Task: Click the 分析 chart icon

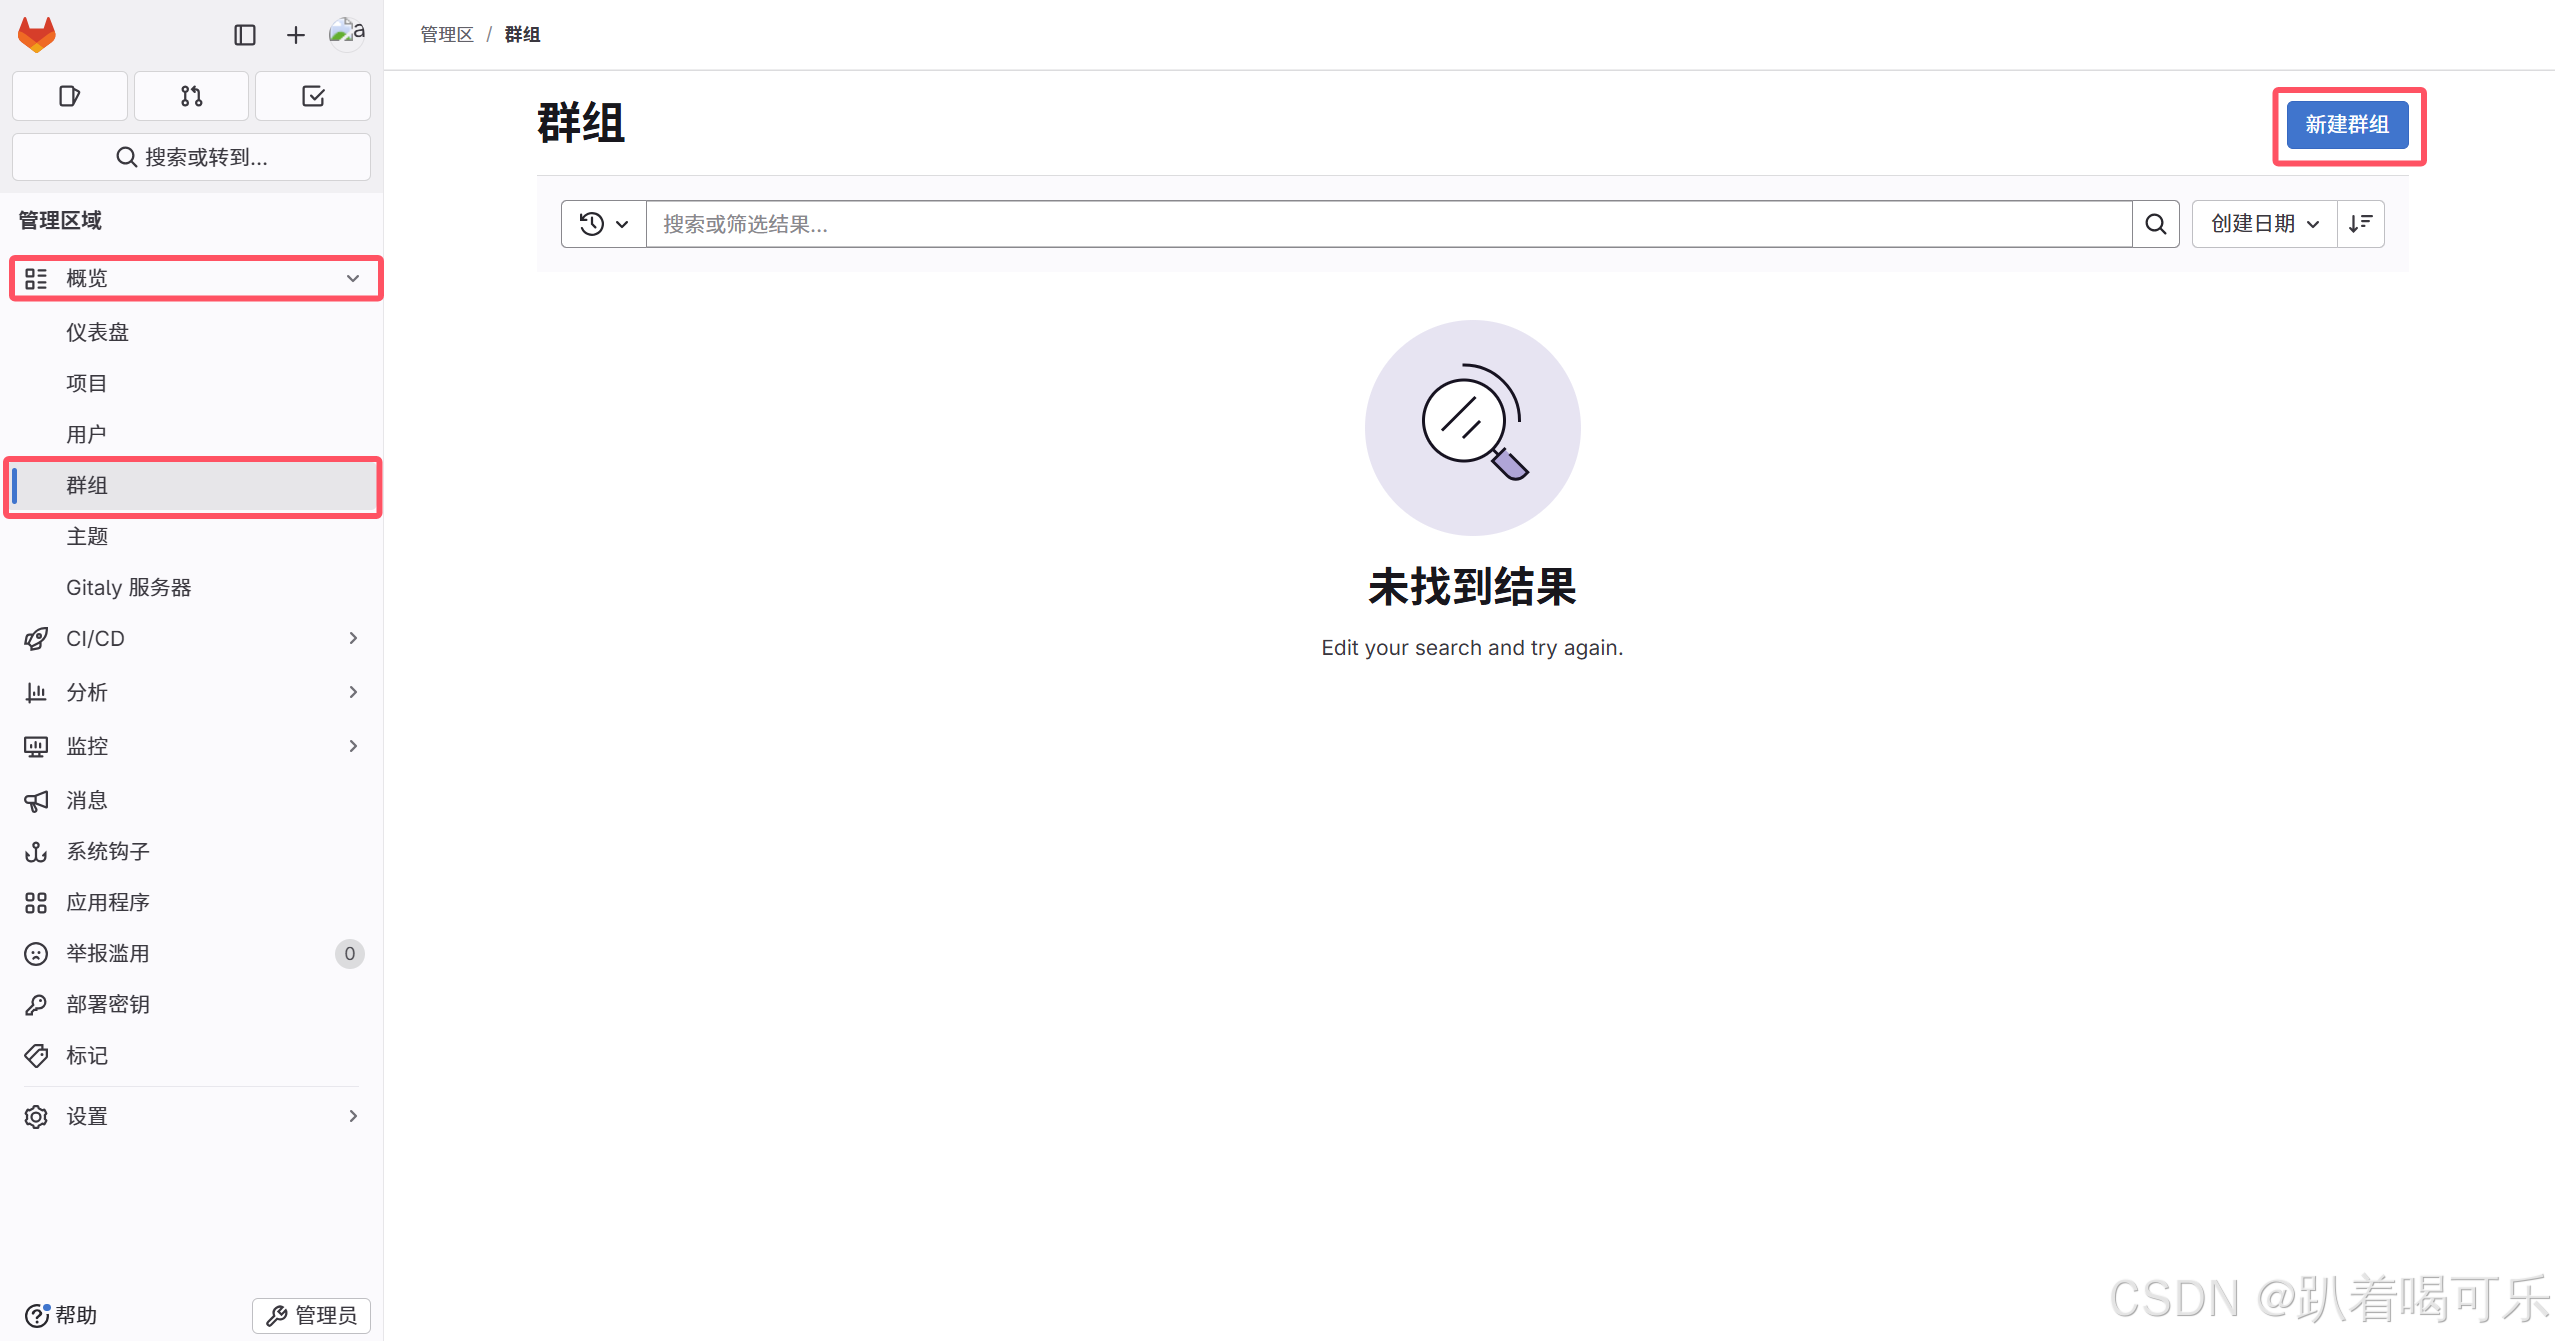Action: tap(36, 693)
